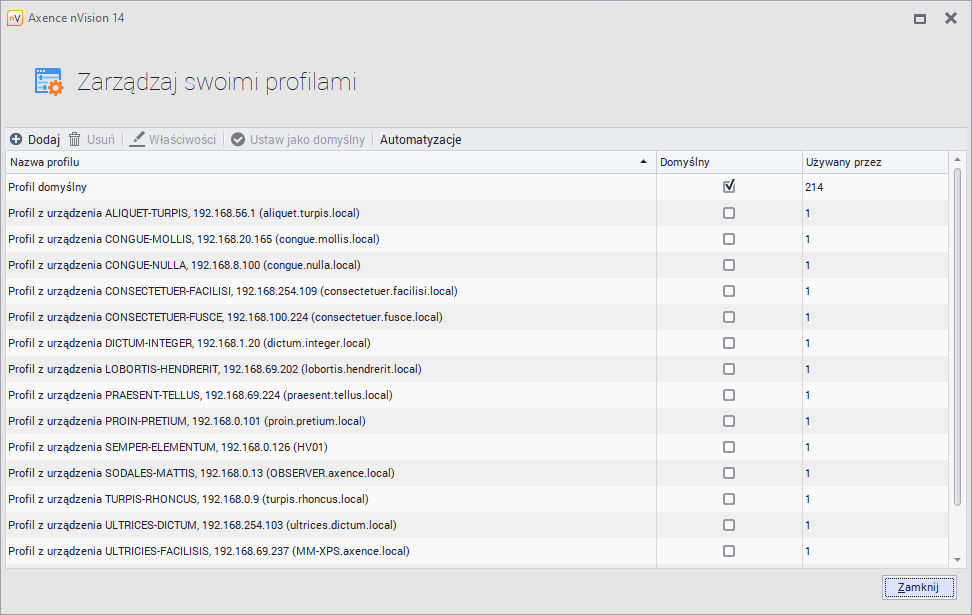Viewport: 972px width, 615px height.
Task: Uncheck Domyślny for Profil domyślny
Action: (x=729, y=187)
